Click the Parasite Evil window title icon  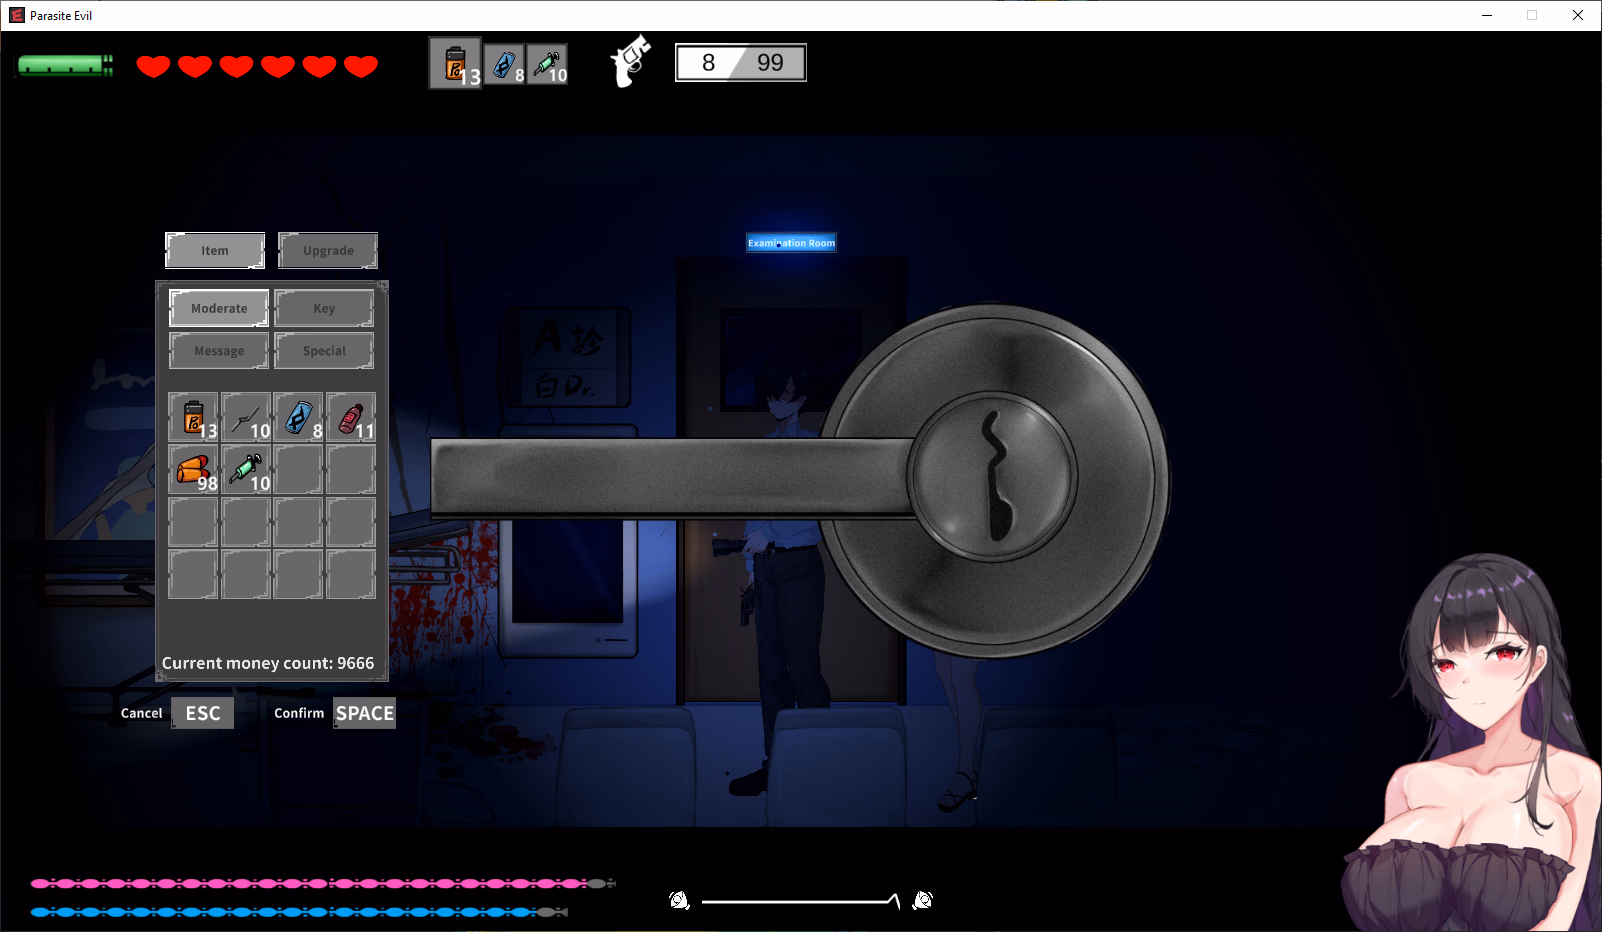click(17, 15)
